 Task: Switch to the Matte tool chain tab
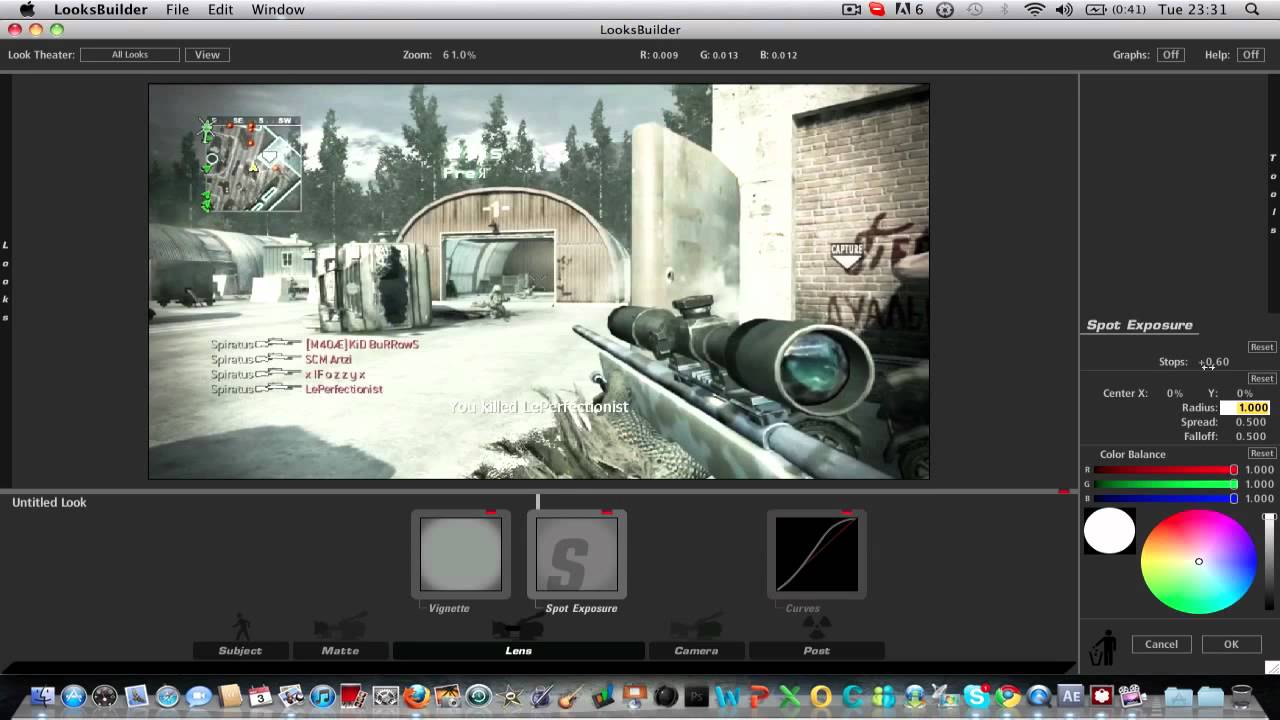(x=340, y=650)
